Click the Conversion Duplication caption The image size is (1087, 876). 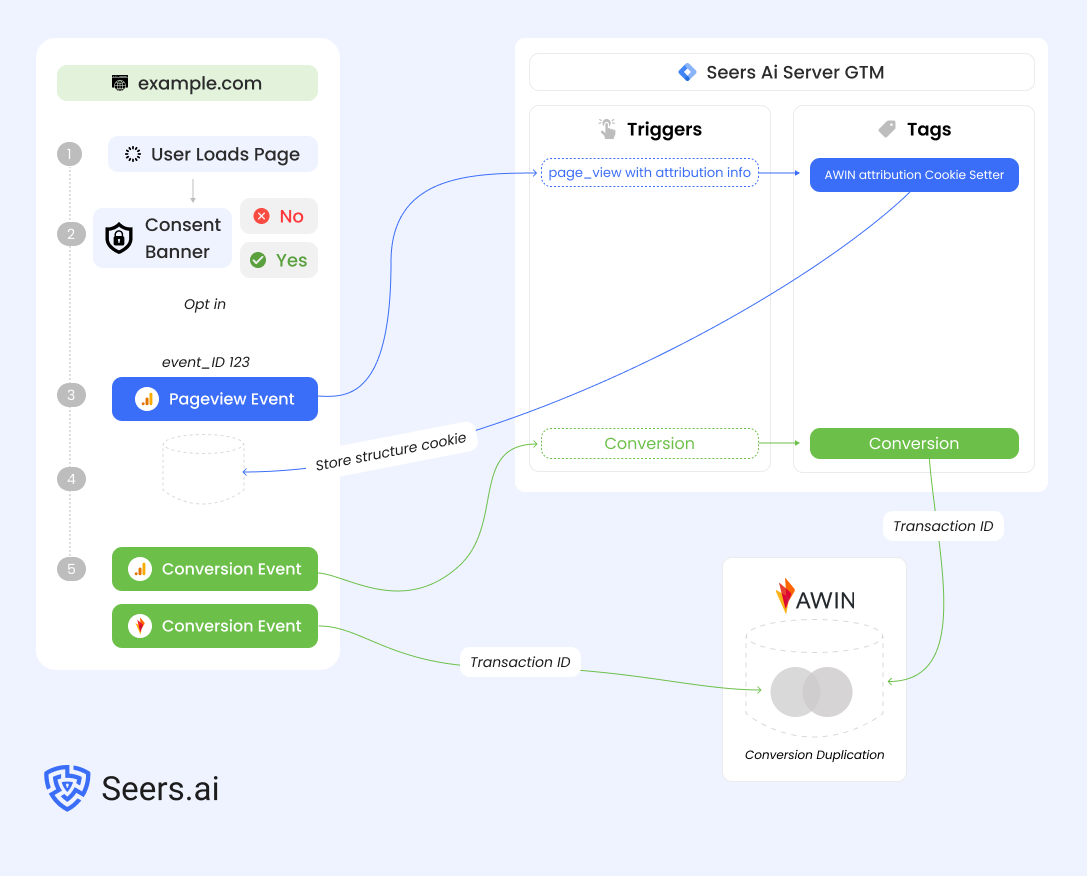[x=815, y=755]
